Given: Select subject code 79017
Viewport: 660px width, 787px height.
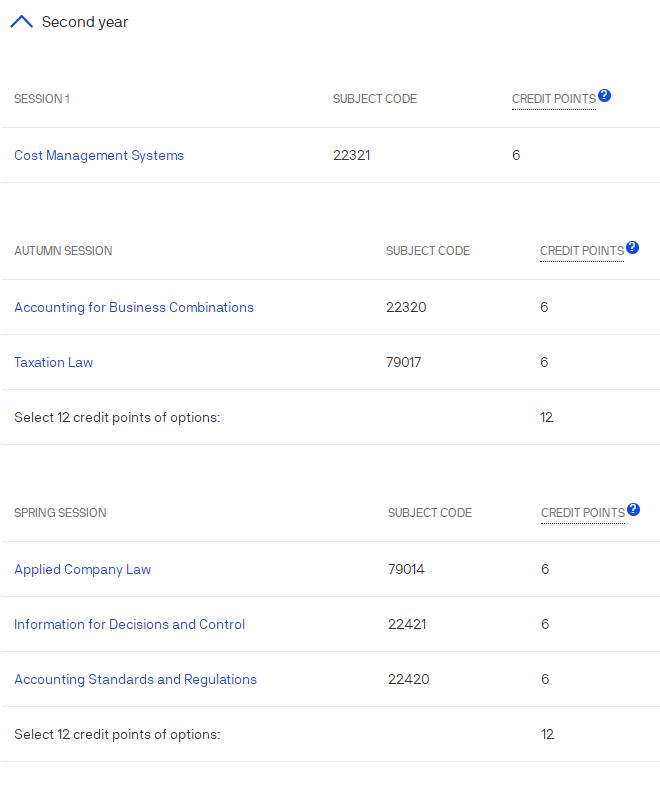Looking at the screenshot, I should 404,362.
